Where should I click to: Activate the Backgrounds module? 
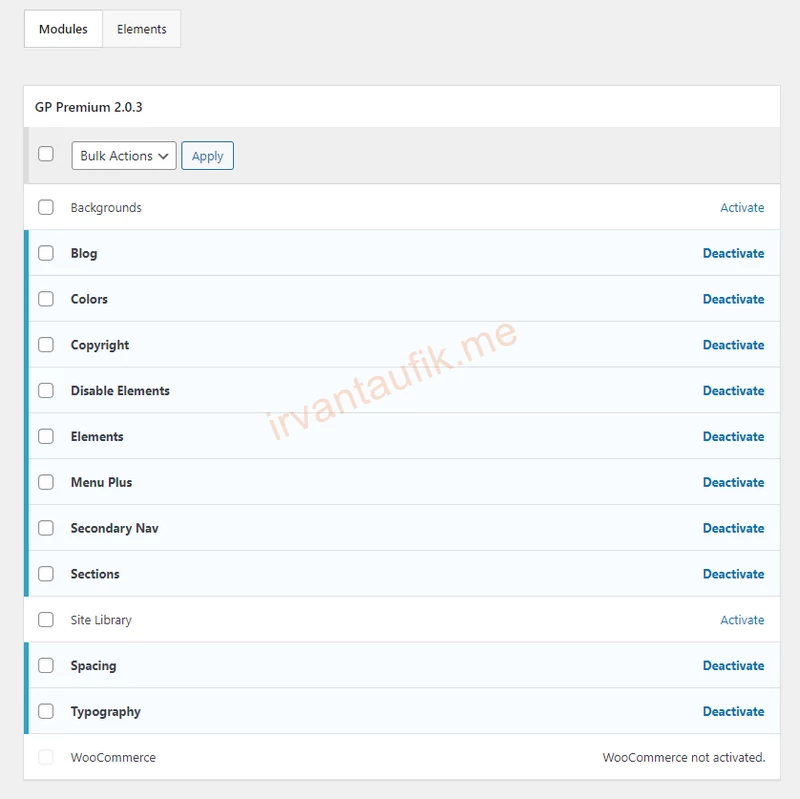click(742, 208)
